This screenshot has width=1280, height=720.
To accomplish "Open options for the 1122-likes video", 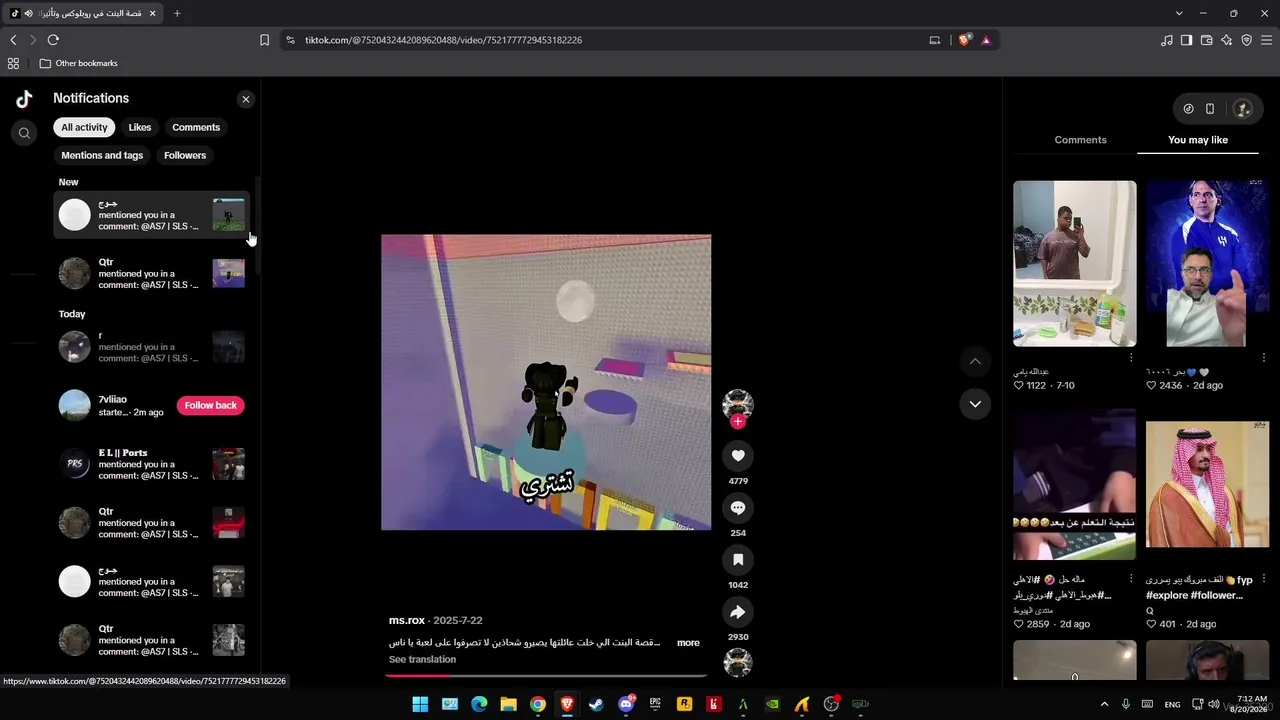I will tap(1131, 357).
